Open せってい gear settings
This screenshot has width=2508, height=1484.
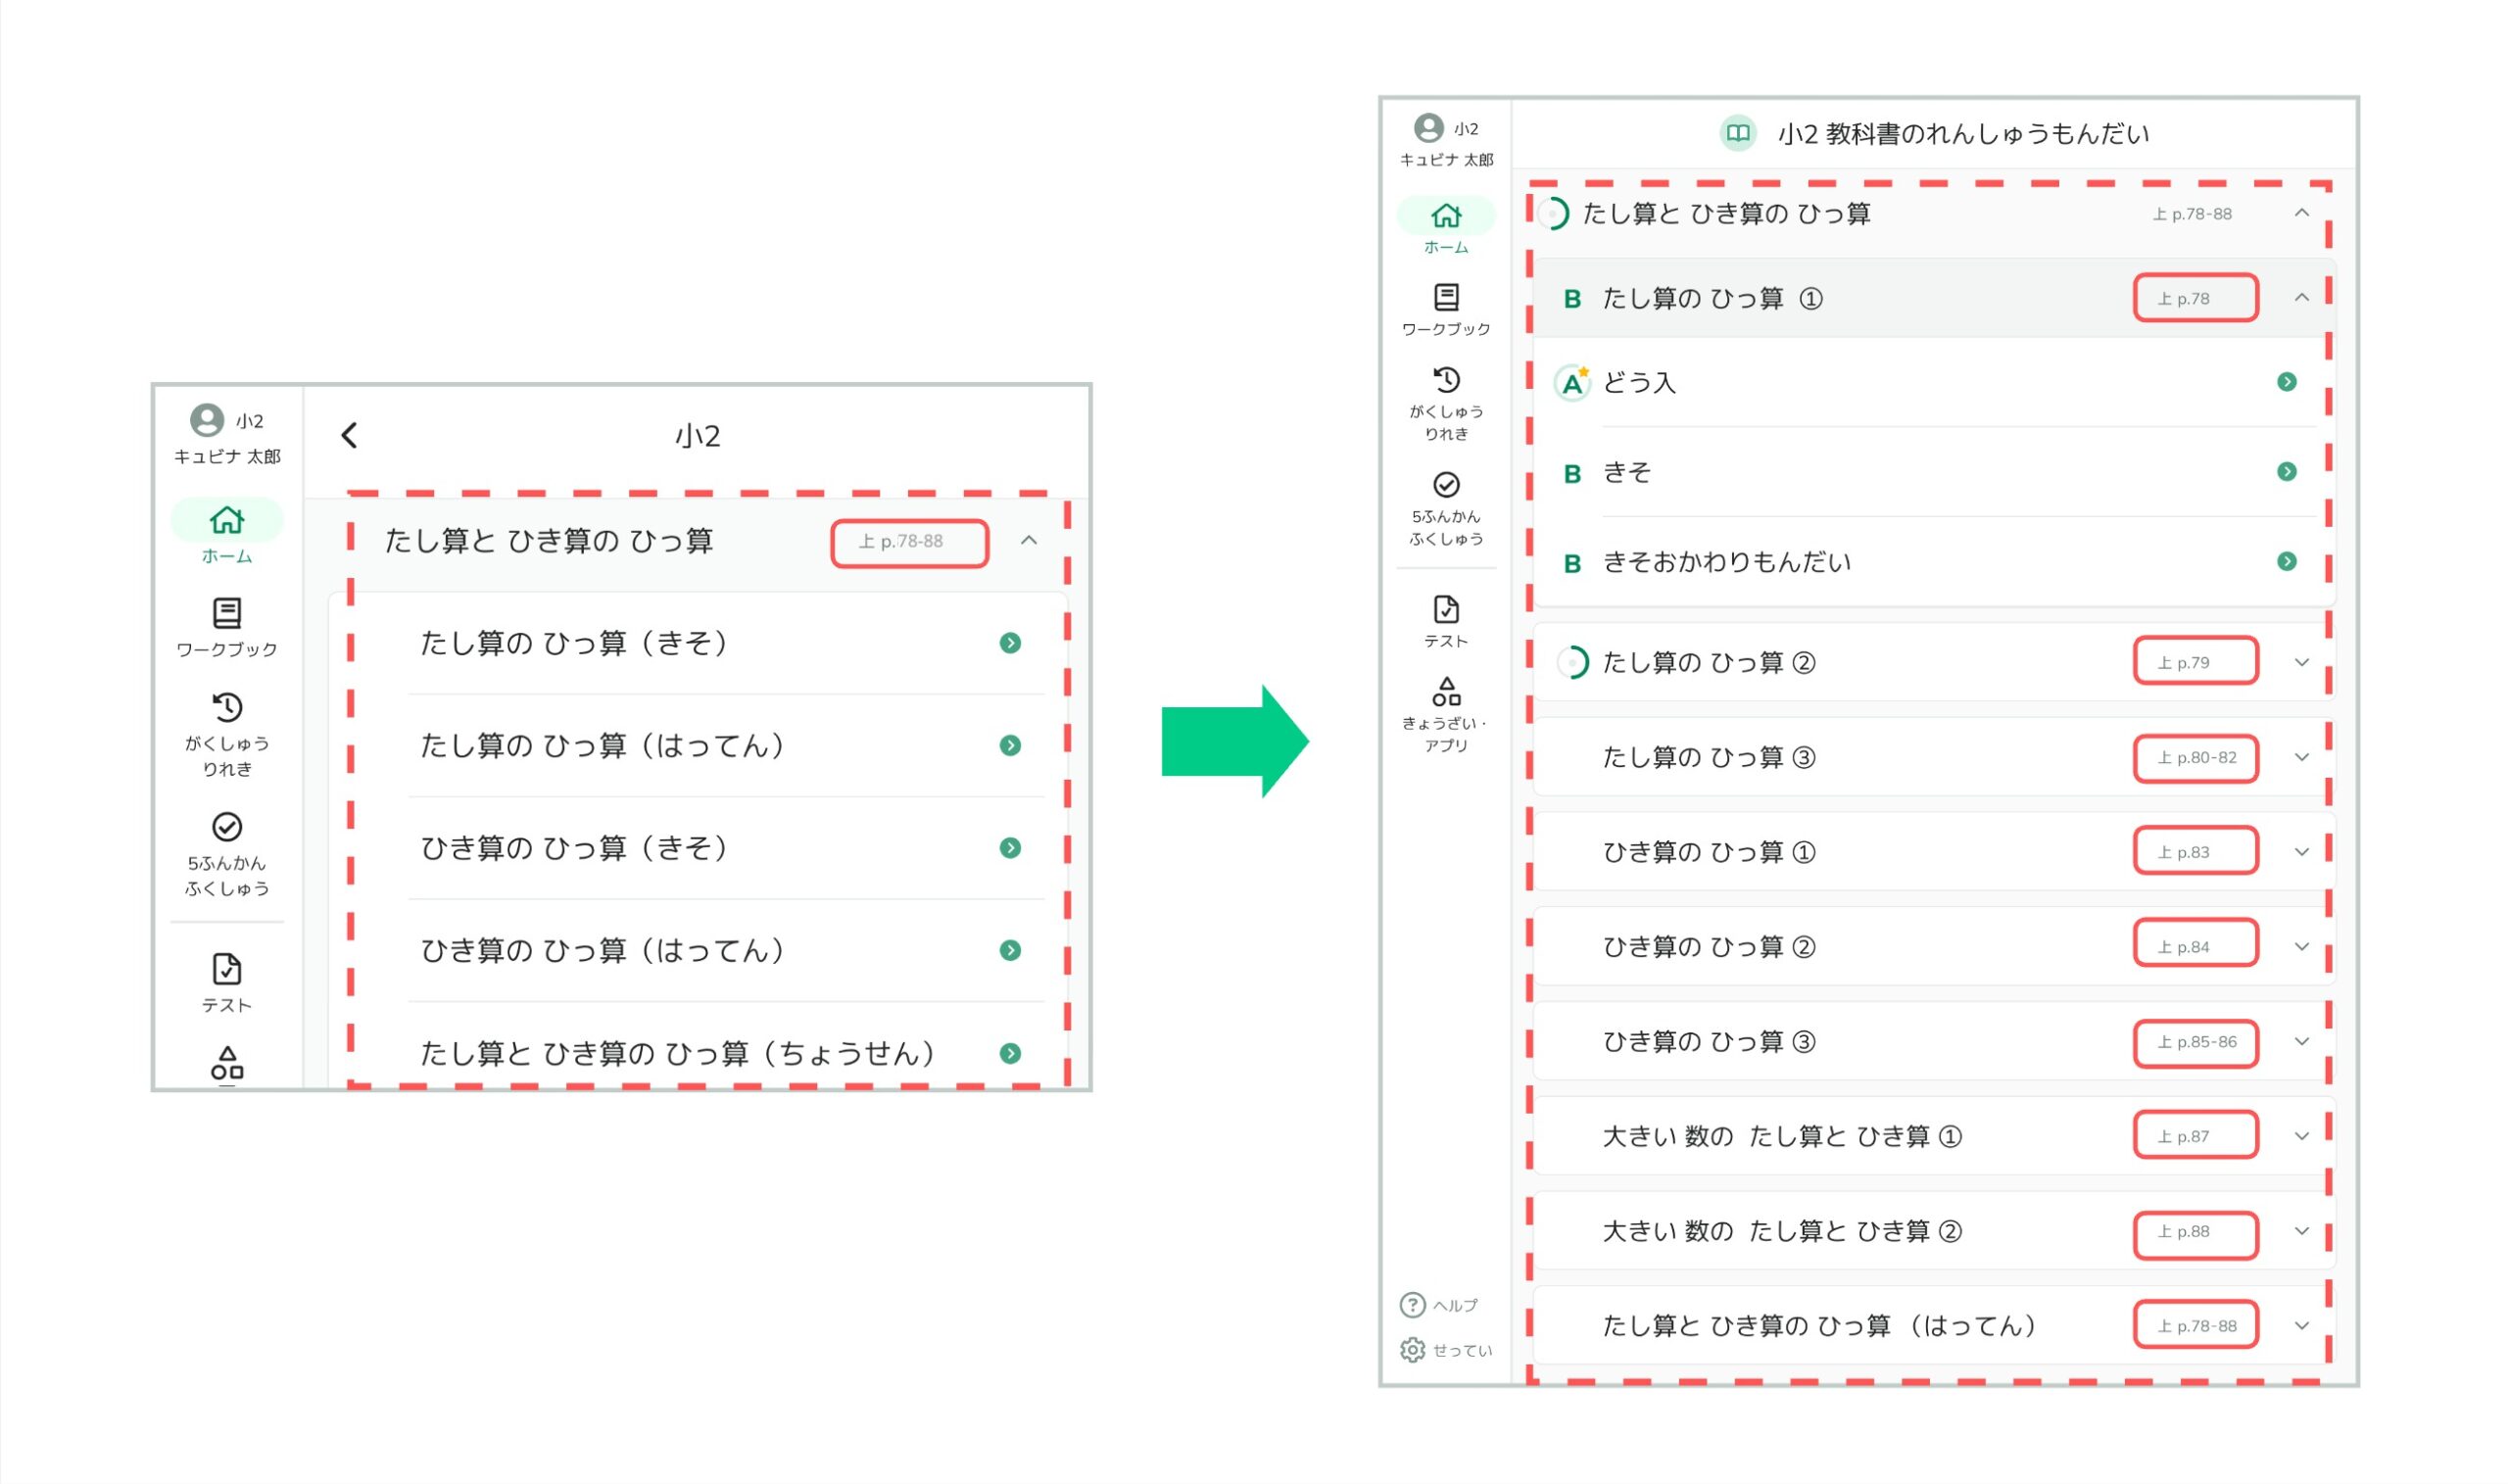(x=1412, y=1350)
